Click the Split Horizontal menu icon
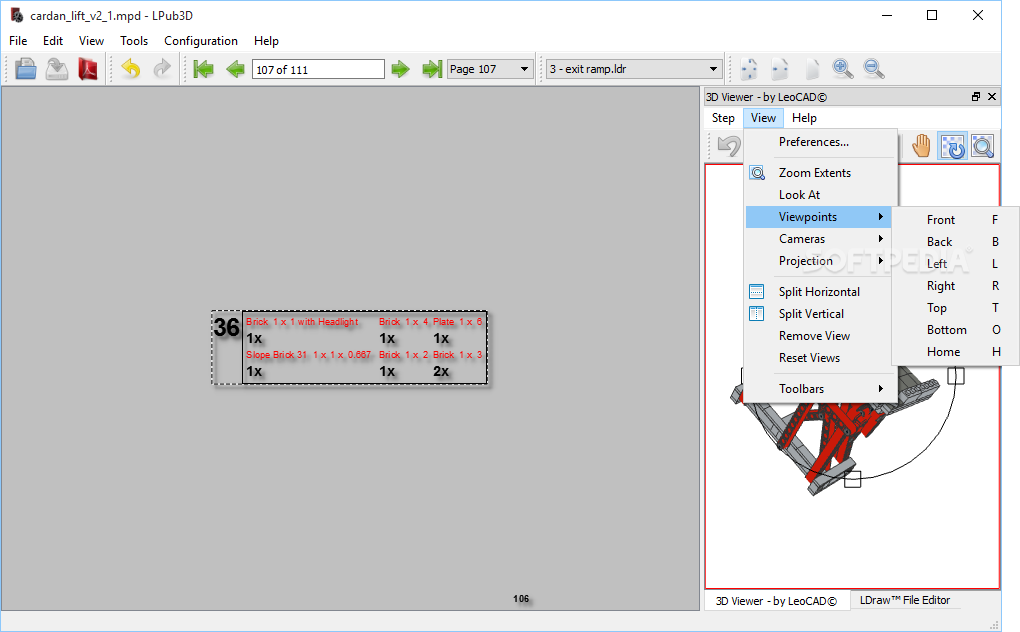The height and width of the screenshot is (632, 1020). coord(757,291)
